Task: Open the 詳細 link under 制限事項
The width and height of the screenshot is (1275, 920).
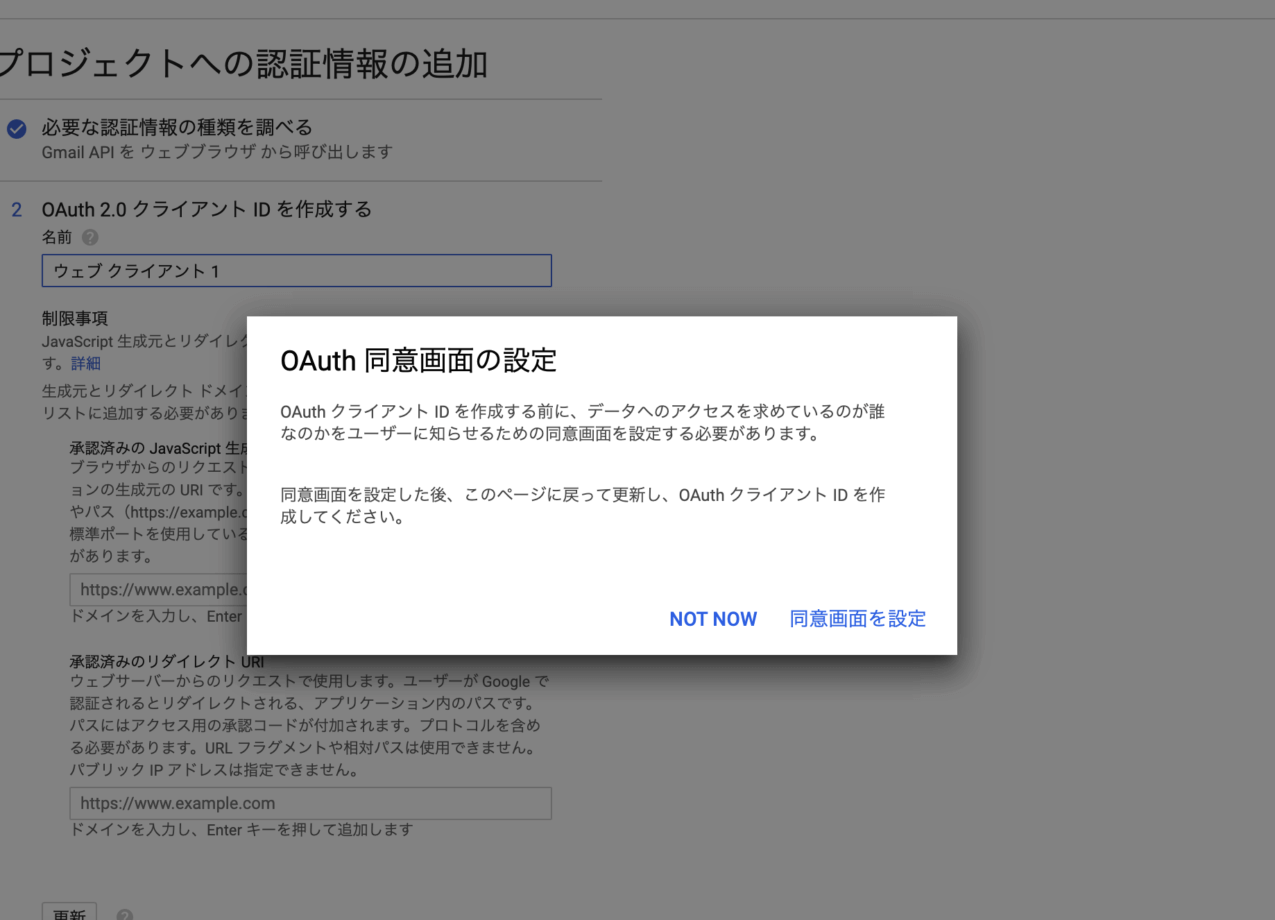Action: [x=86, y=363]
